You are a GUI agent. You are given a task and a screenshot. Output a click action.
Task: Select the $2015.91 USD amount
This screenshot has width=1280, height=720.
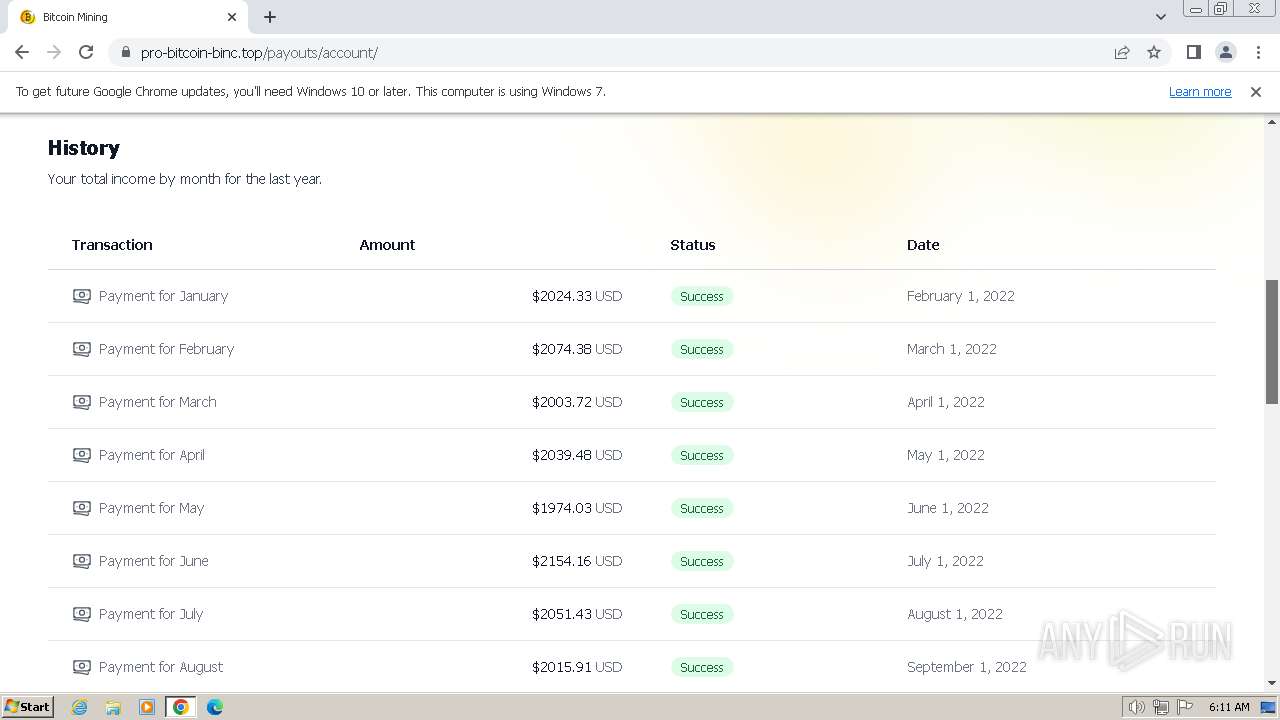click(x=577, y=667)
